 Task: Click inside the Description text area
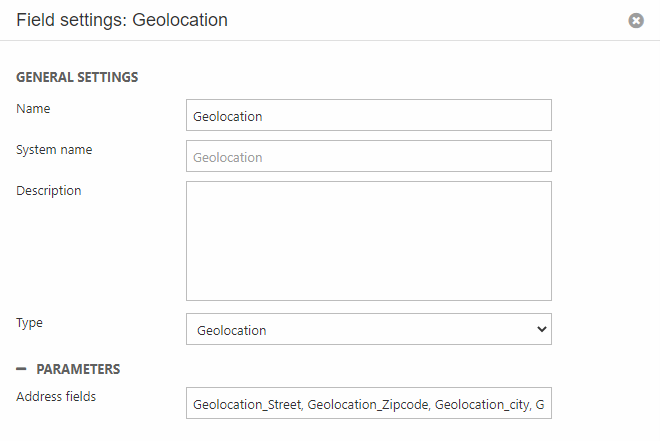click(368, 240)
